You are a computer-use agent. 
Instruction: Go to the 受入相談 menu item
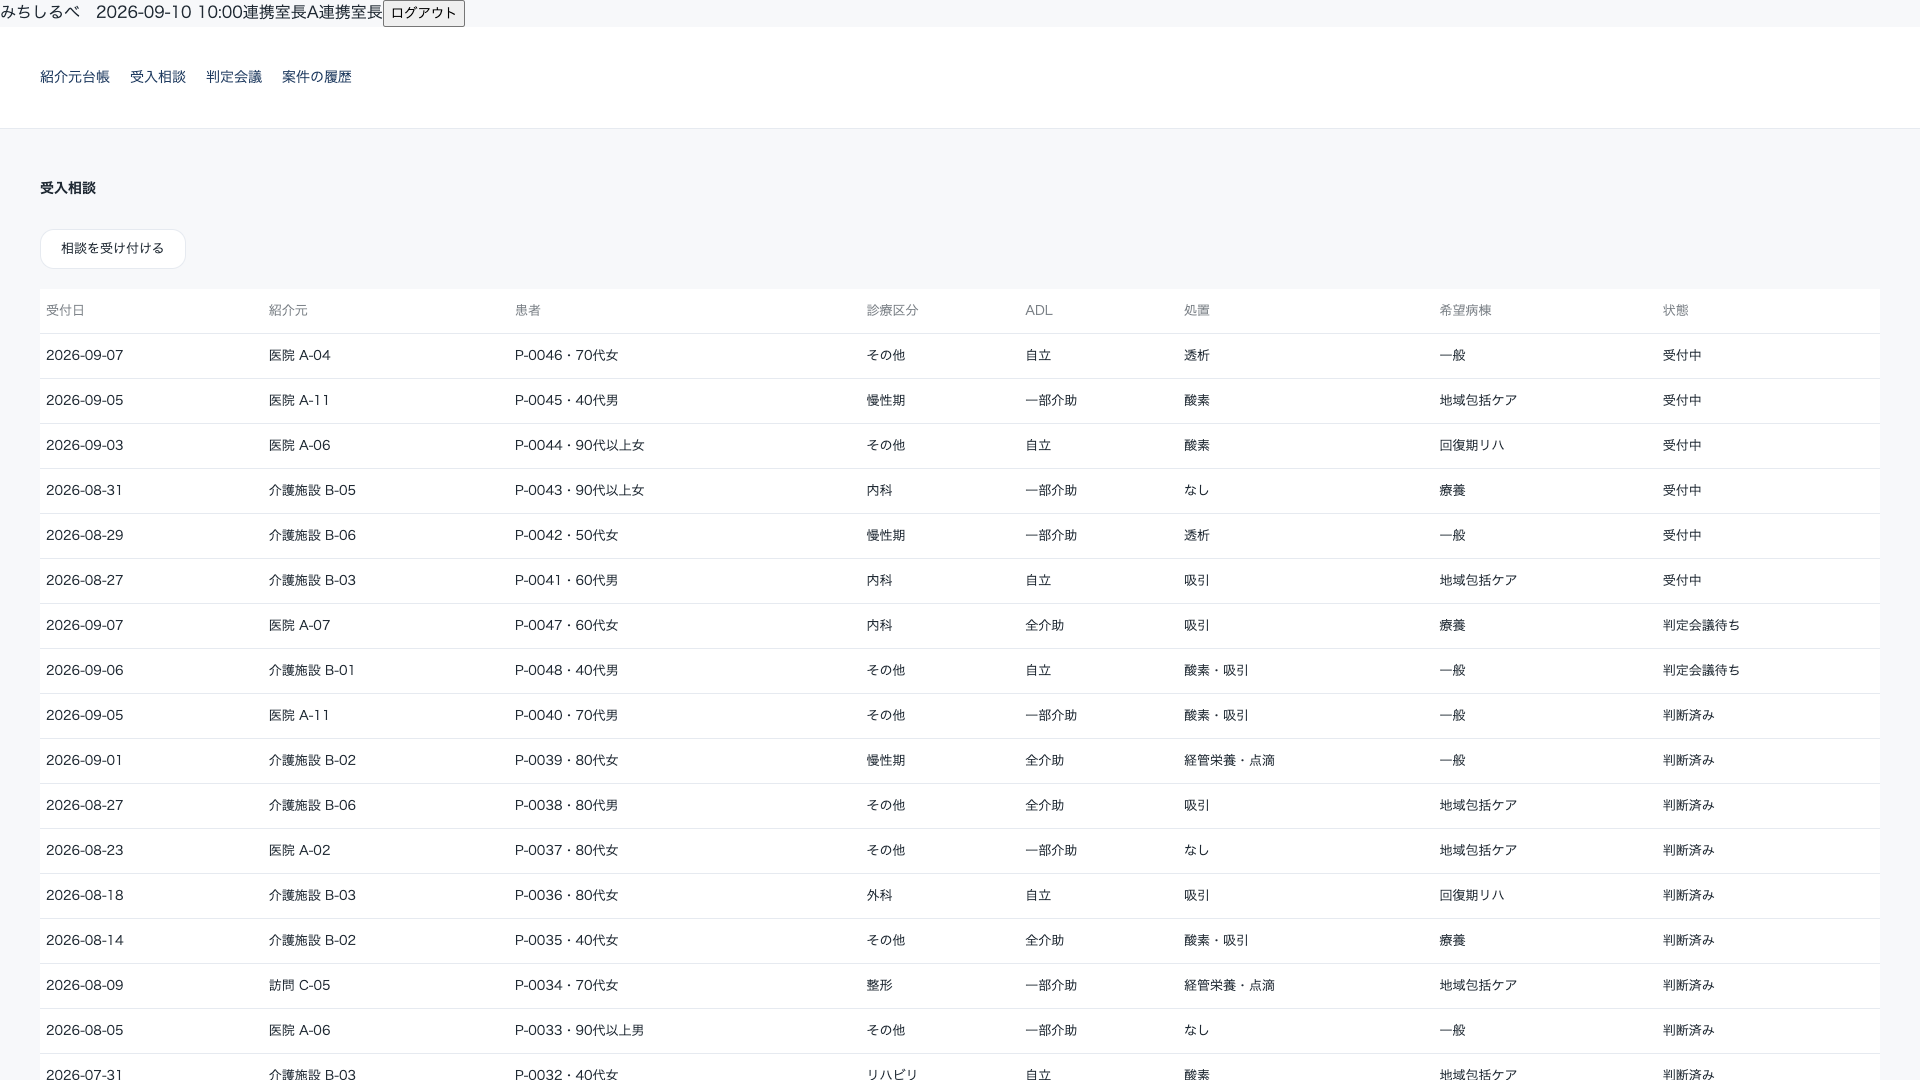[158, 77]
